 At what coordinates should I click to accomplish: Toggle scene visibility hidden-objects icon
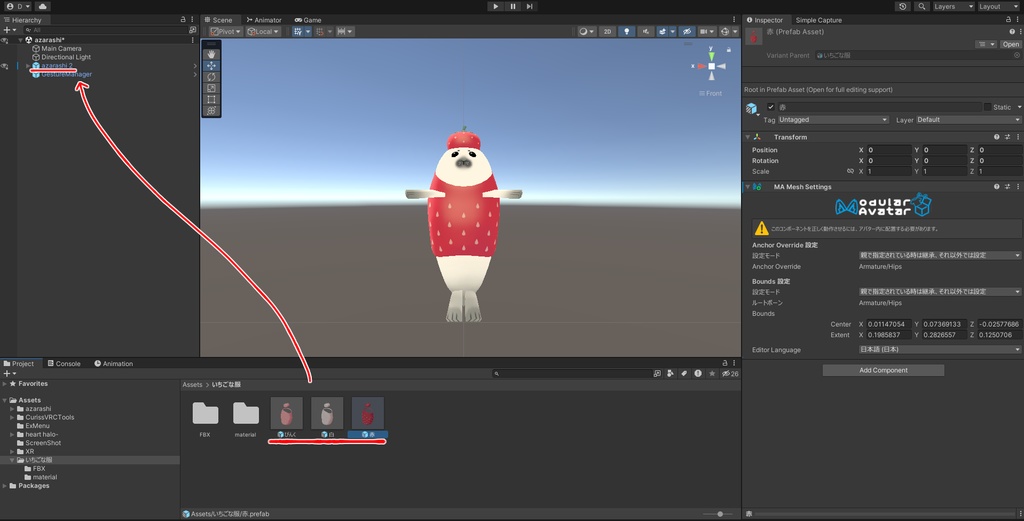click(x=686, y=31)
